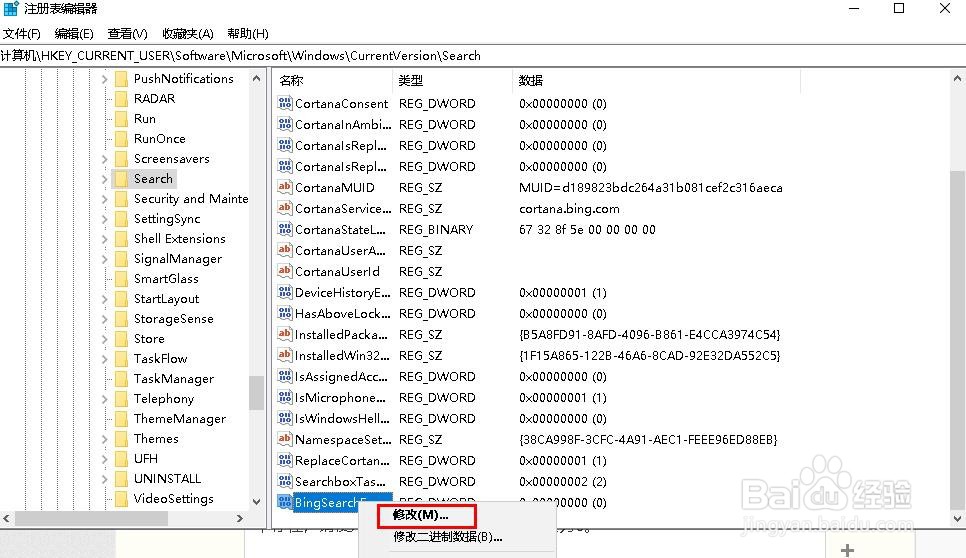This screenshot has height=558, width=966.
Task: Open the 收藏夹(A) menu
Action: [x=187, y=34]
